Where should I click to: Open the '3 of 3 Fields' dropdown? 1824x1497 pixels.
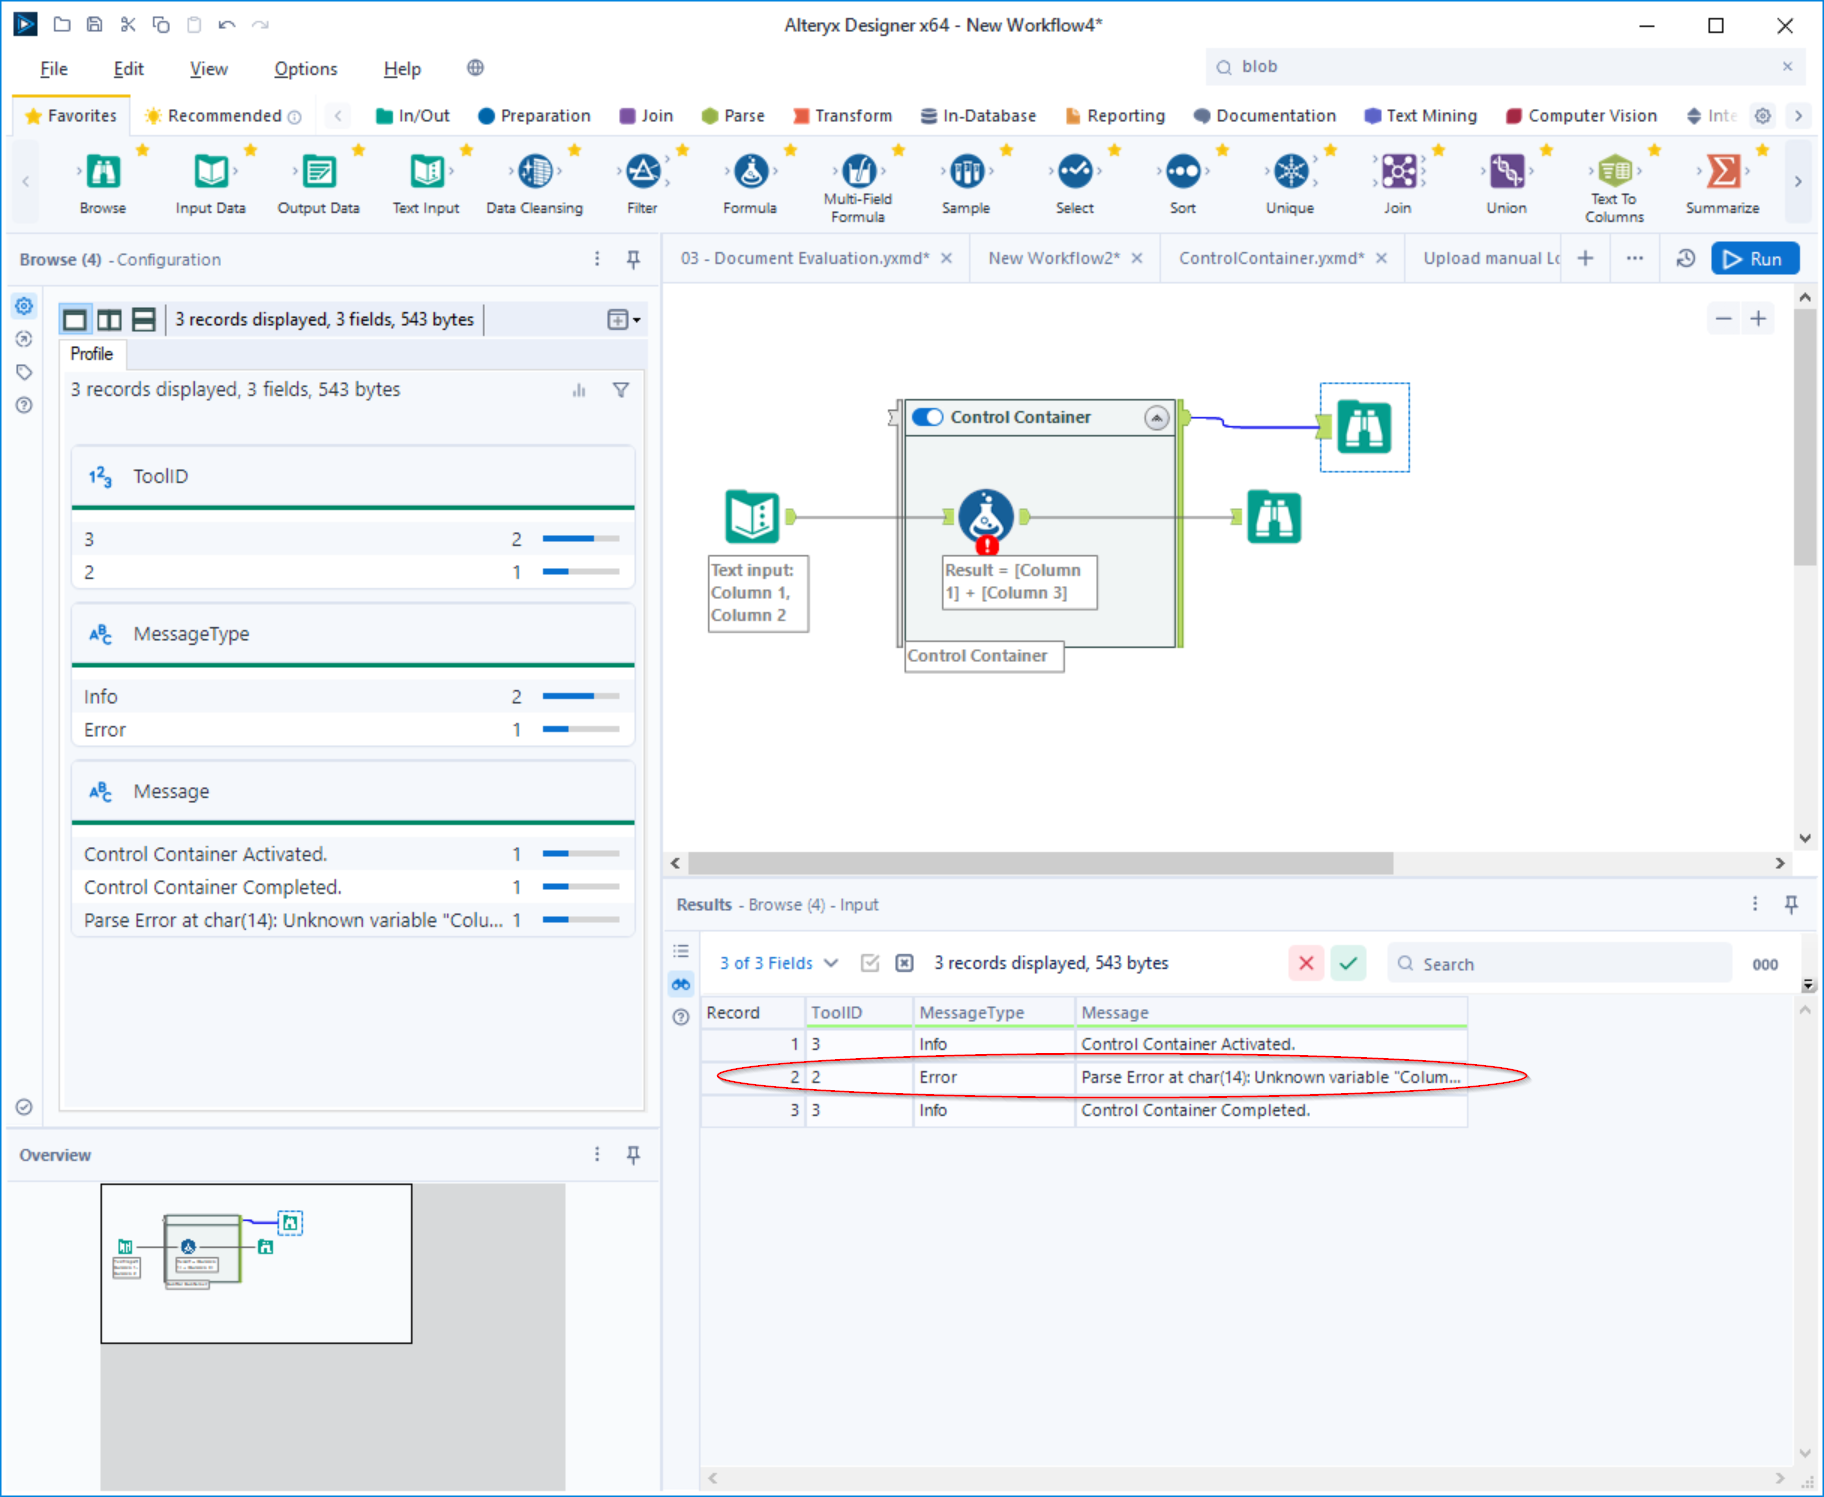click(x=777, y=962)
